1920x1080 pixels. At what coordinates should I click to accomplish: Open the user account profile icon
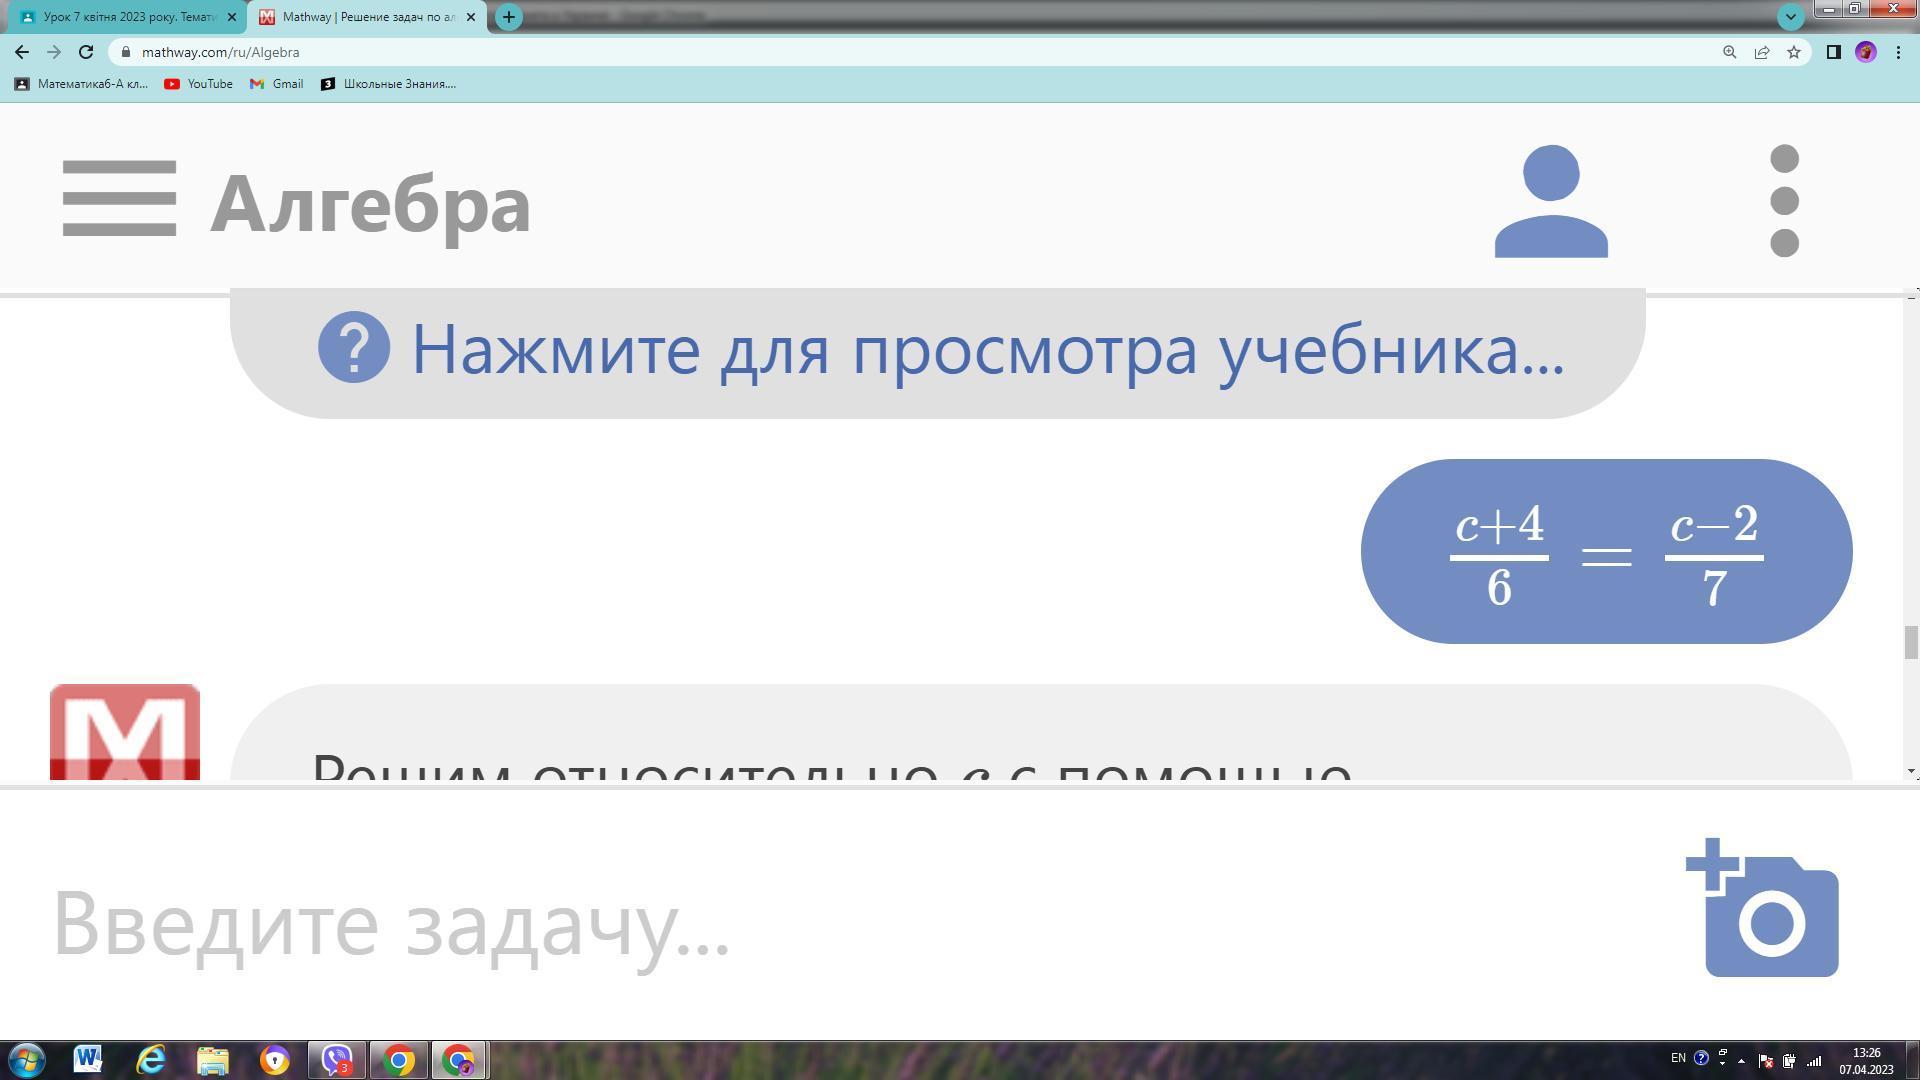[1551, 201]
